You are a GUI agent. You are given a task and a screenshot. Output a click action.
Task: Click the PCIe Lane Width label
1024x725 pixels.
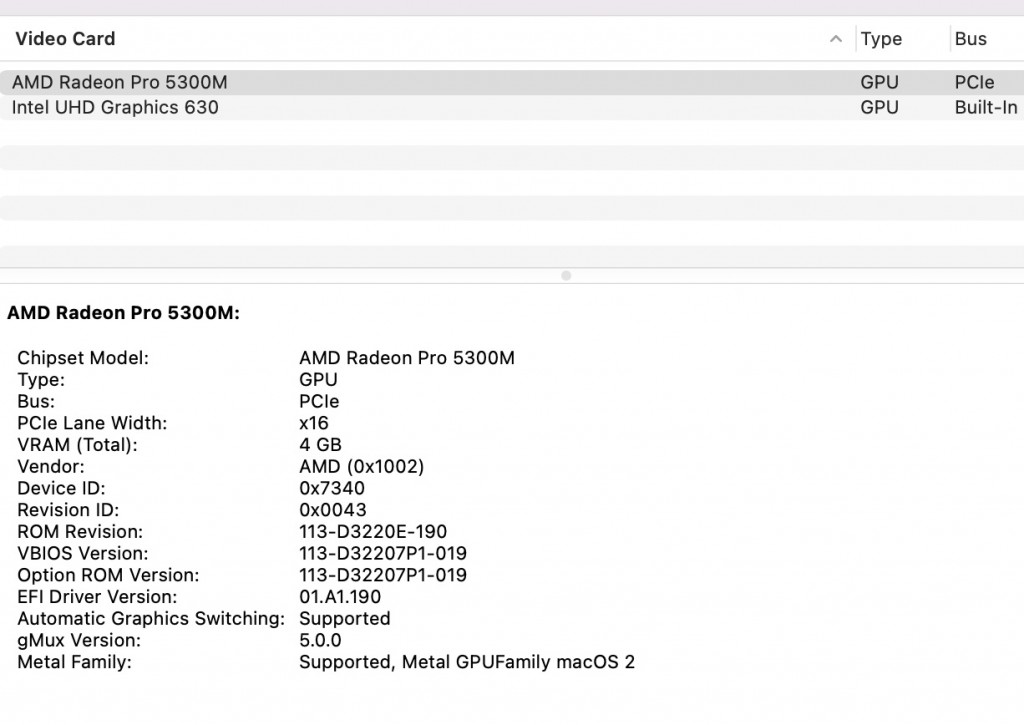pyautogui.click(x=92, y=423)
